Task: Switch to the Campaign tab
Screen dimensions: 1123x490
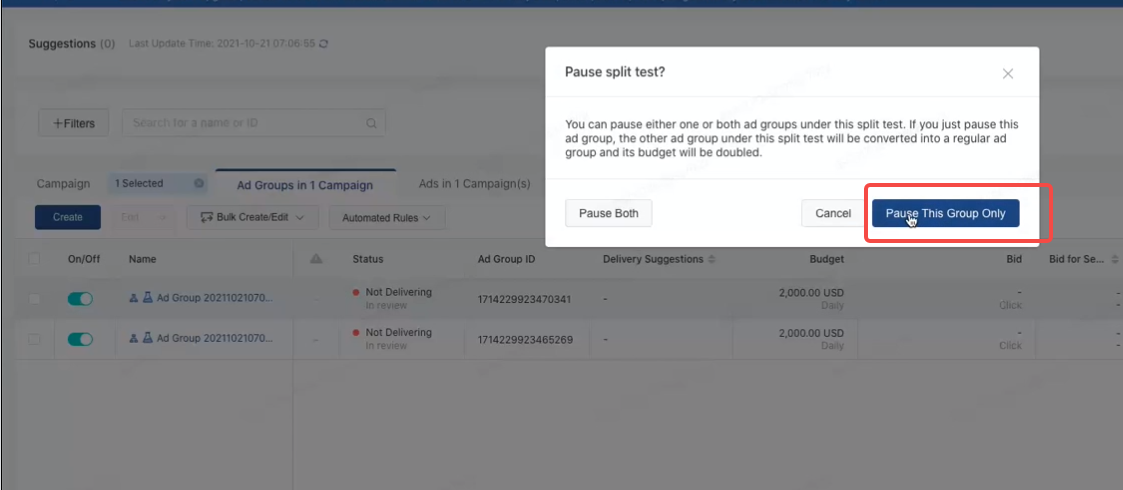Action: [x=63, y=184]
